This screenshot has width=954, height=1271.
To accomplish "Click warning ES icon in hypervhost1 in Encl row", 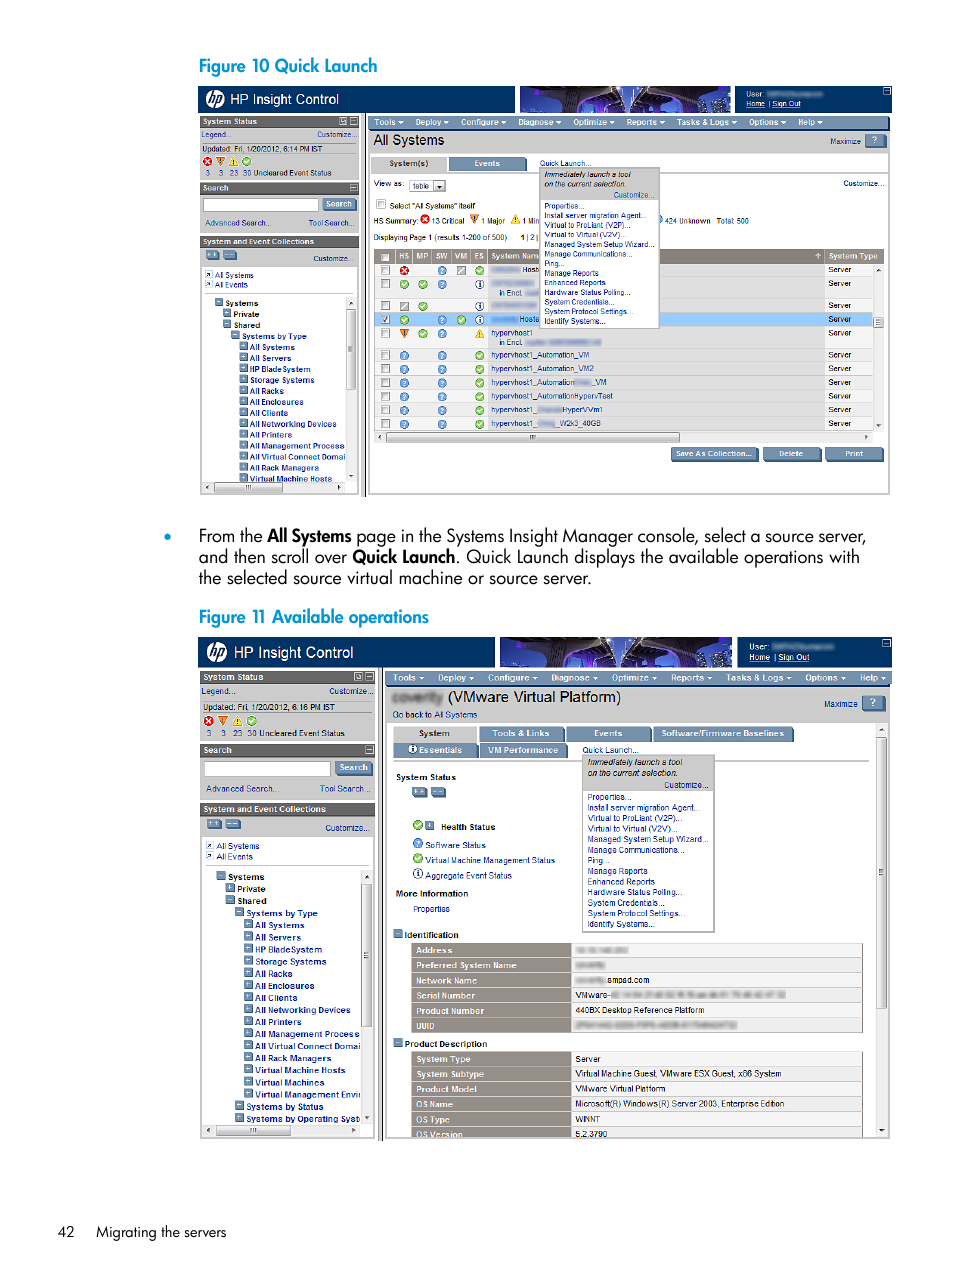I will pos(479,334).
